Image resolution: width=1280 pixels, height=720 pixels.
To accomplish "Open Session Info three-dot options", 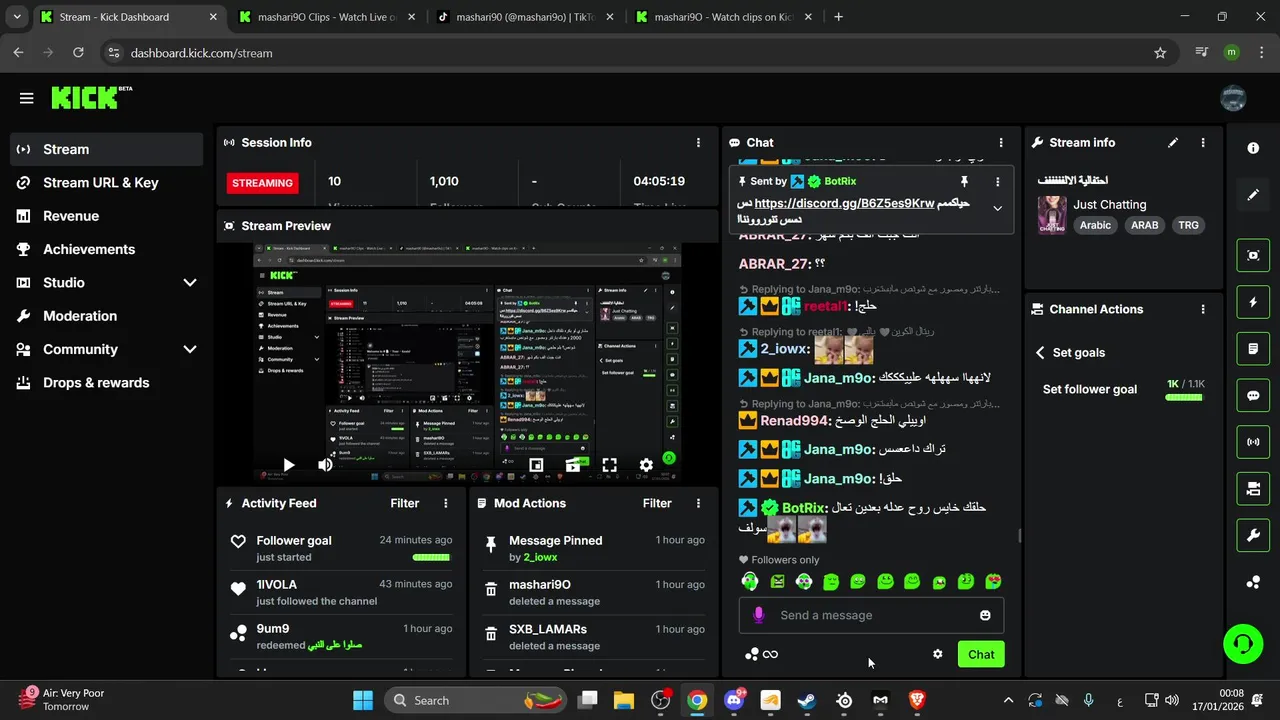I will [x=698, y=143].
